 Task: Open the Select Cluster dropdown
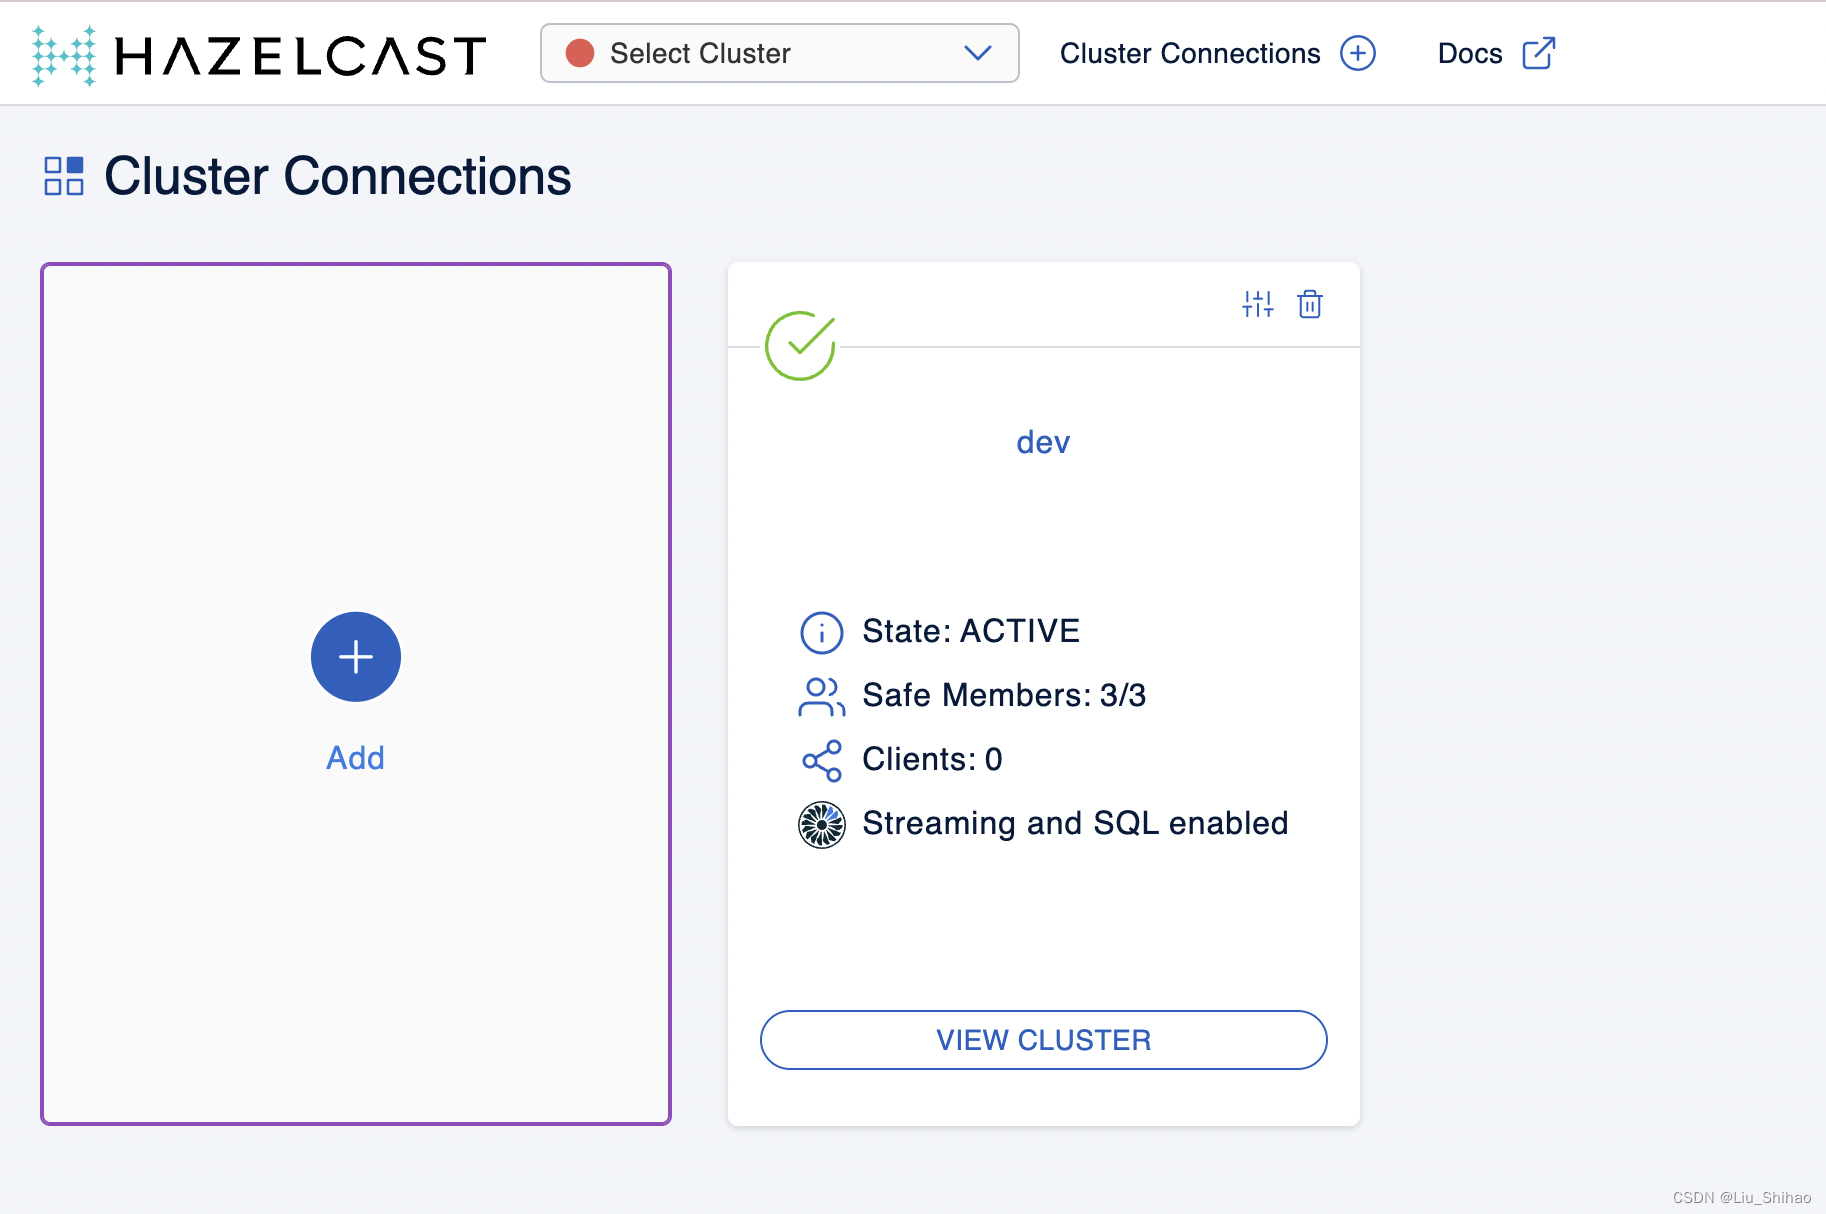point(779,53)
